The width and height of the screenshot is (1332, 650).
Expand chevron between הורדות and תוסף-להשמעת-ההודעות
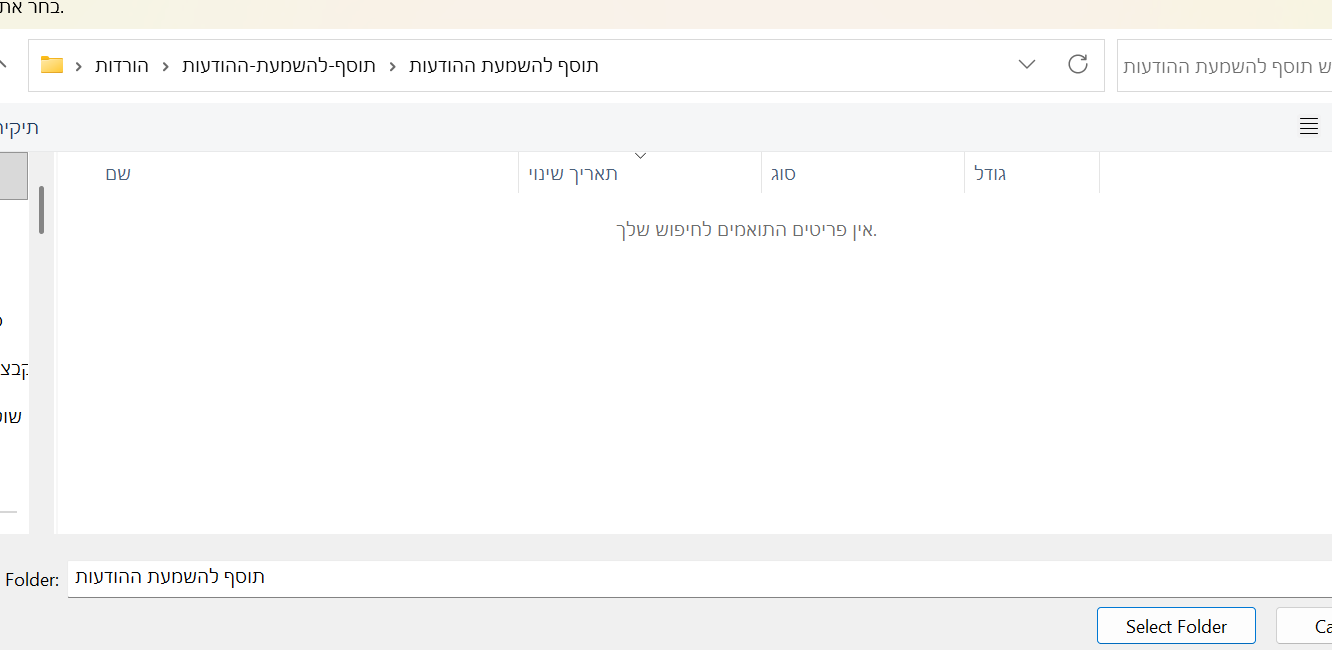tap(165, 66)
